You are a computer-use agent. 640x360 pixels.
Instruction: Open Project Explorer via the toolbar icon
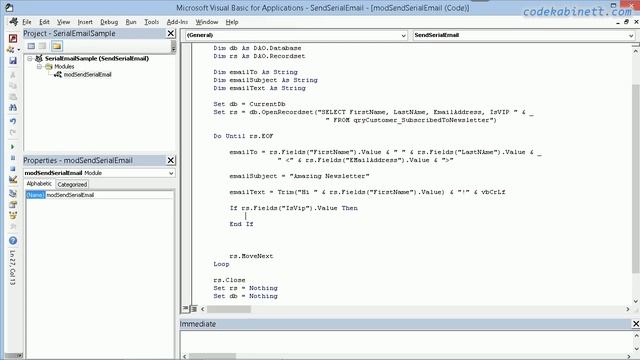[13, 193]
